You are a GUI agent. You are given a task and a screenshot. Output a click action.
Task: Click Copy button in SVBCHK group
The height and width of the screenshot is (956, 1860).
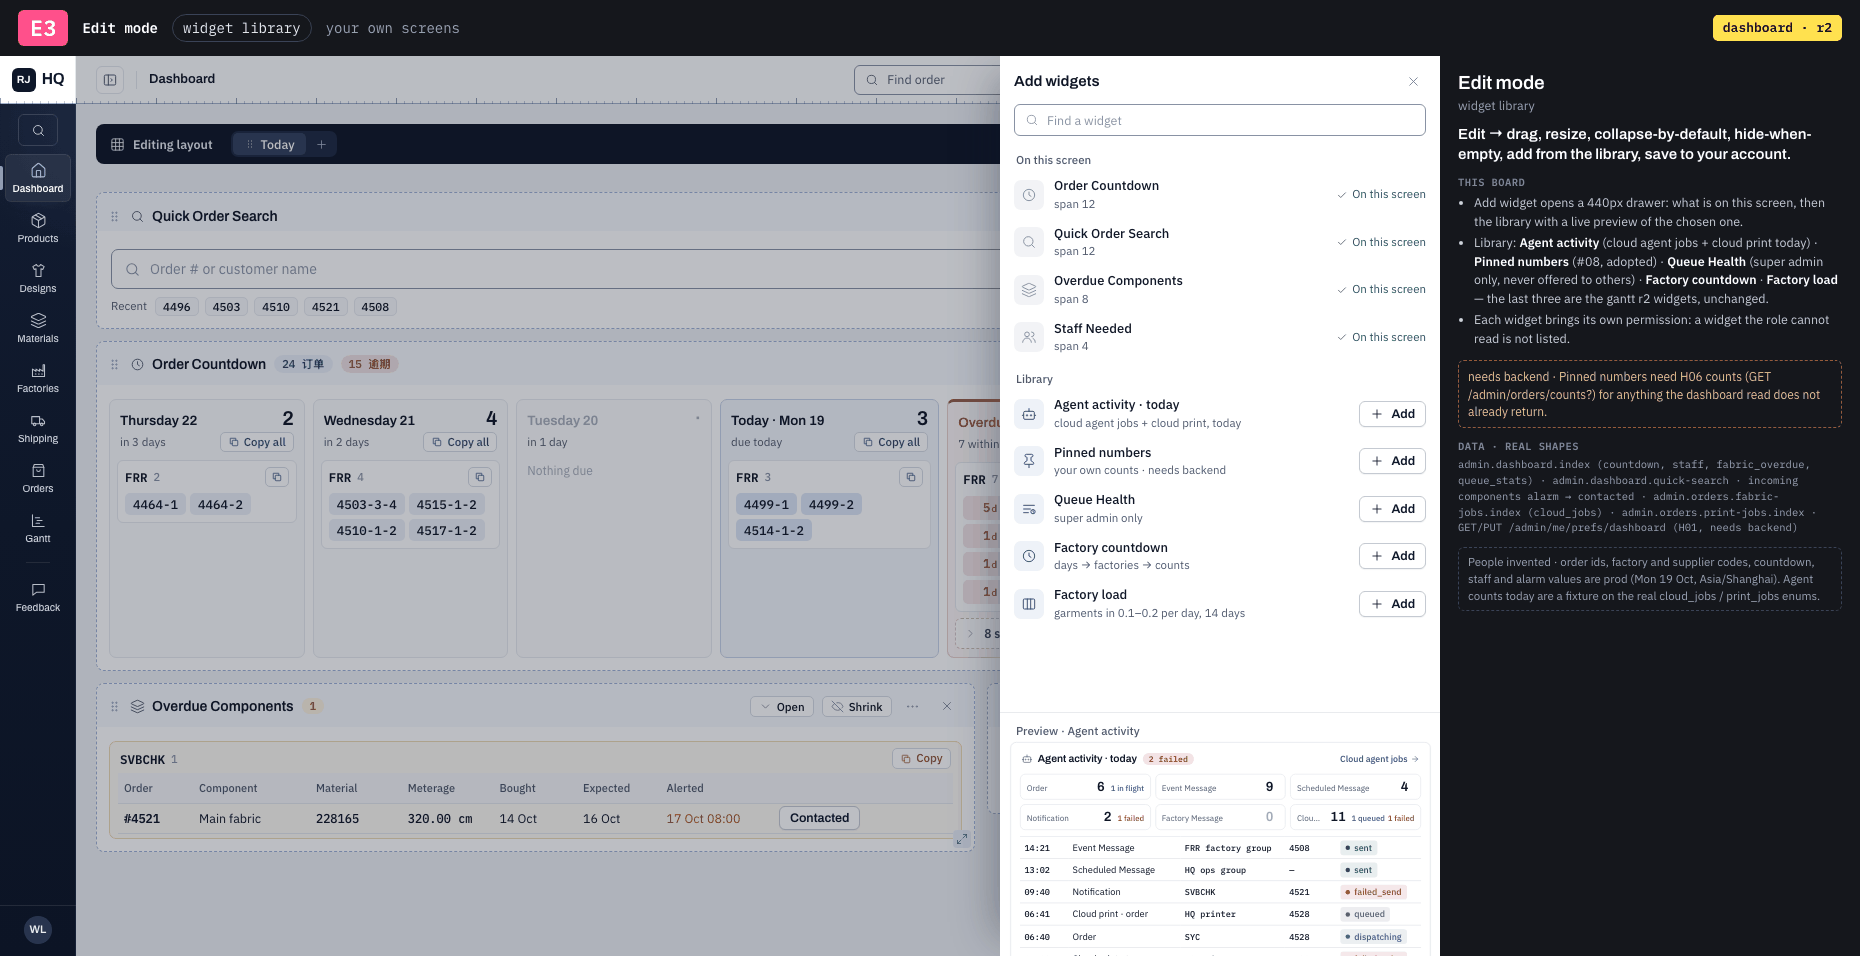(x=921, y=758)
